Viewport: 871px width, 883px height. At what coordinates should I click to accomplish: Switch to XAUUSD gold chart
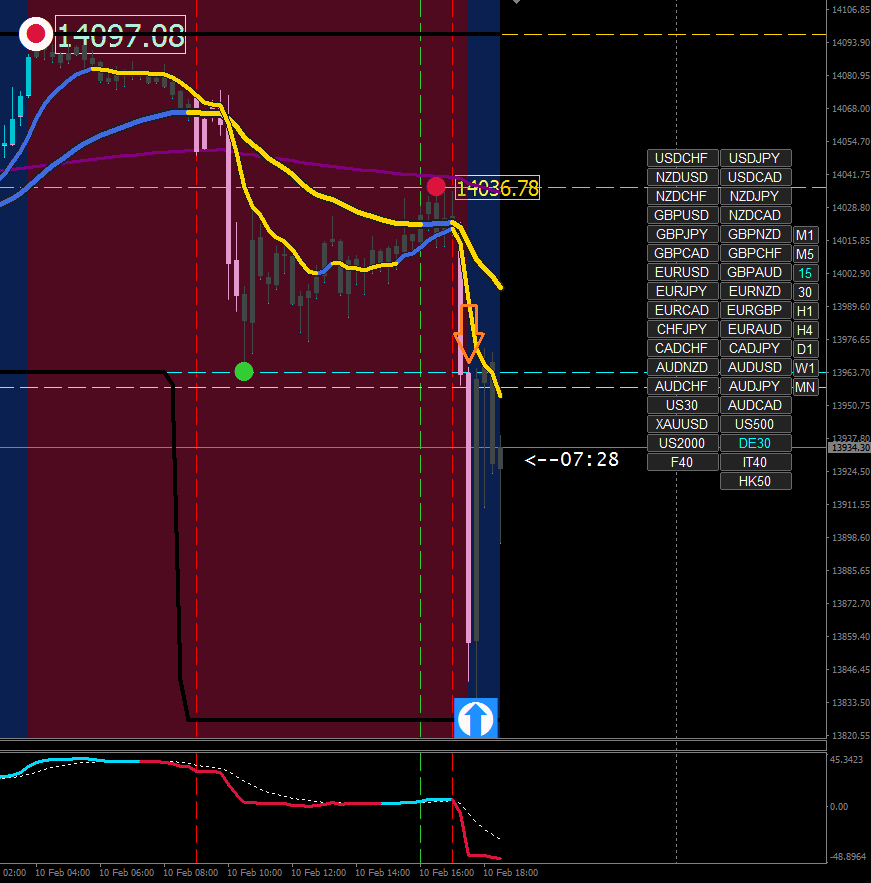[x=682, y=425]
